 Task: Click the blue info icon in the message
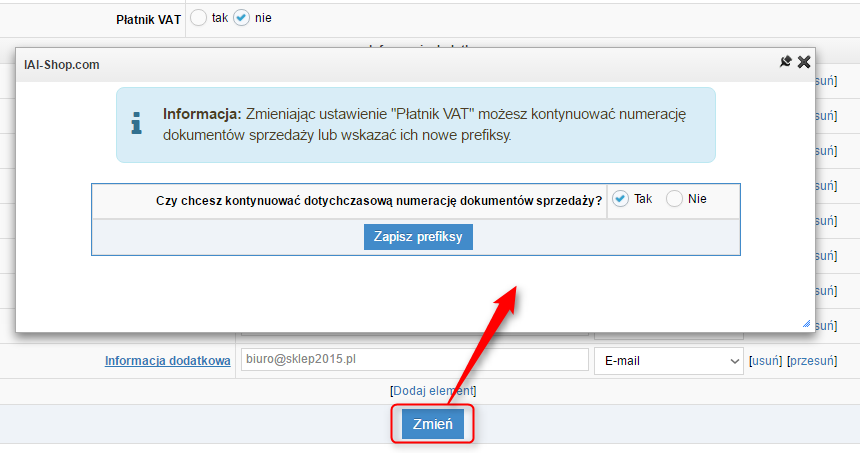click(x=137, y=123)
